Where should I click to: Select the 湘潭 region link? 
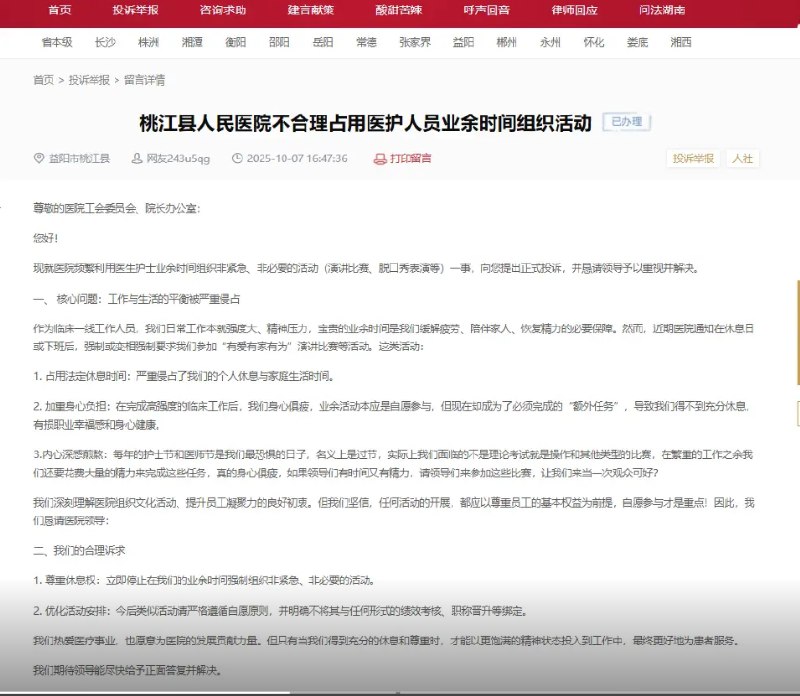(x=192, y=42)
